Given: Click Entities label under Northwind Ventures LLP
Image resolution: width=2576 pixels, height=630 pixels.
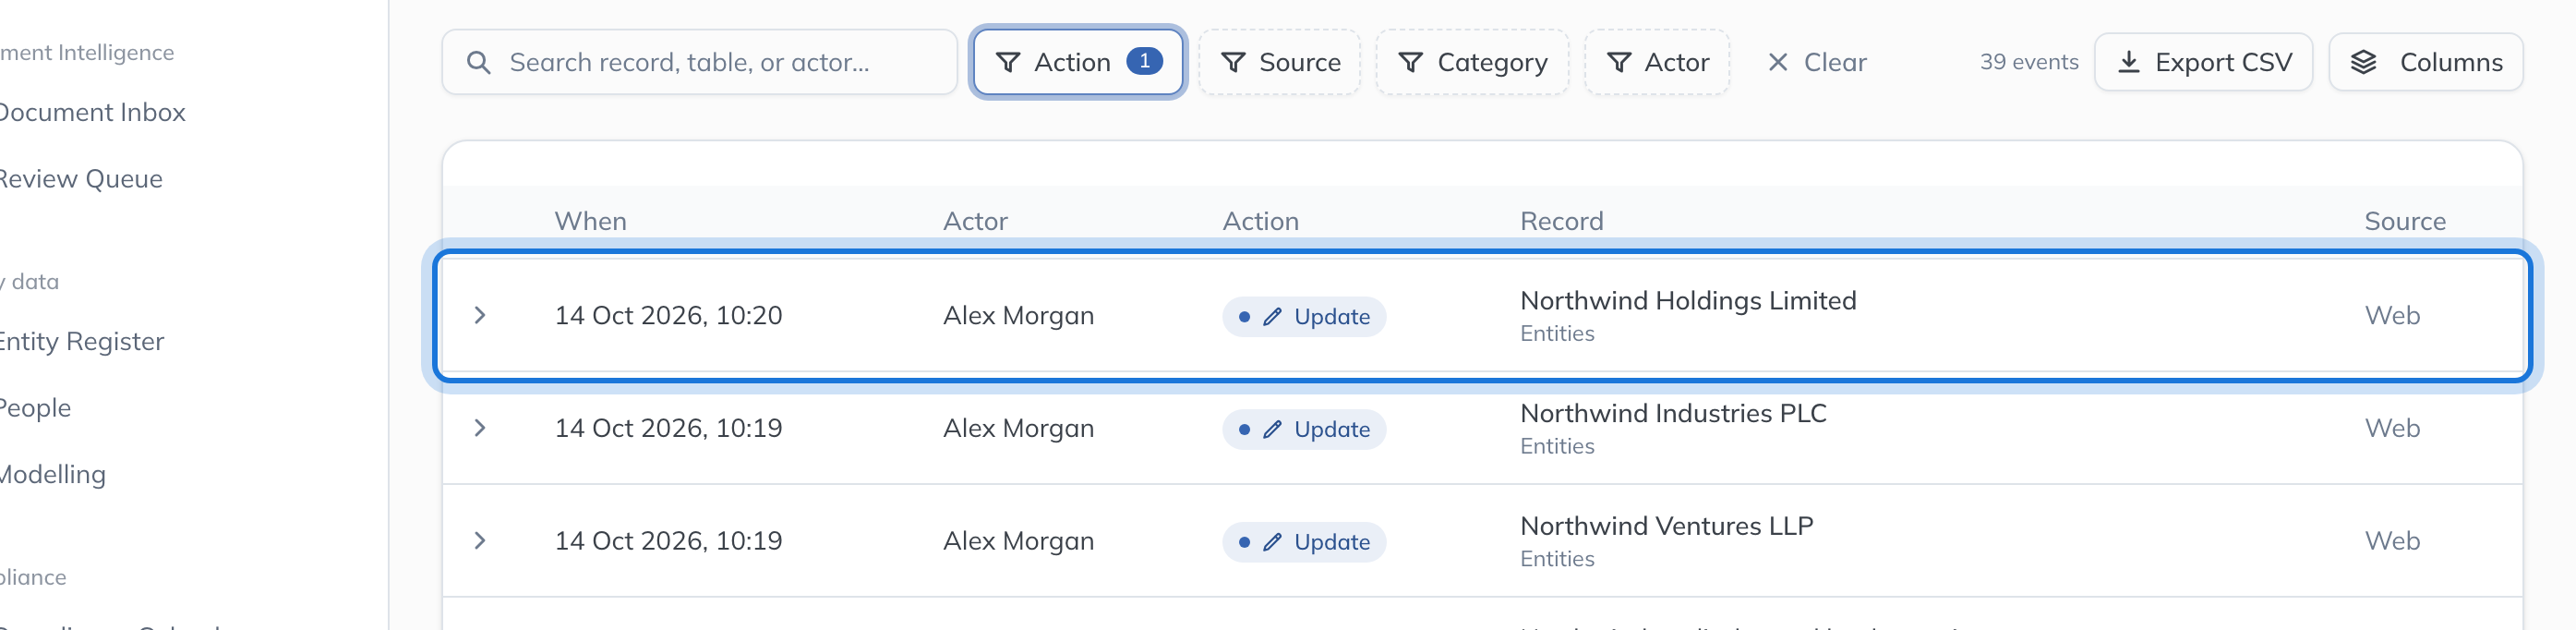Looking at the screenshot, I should (1557, 559).
